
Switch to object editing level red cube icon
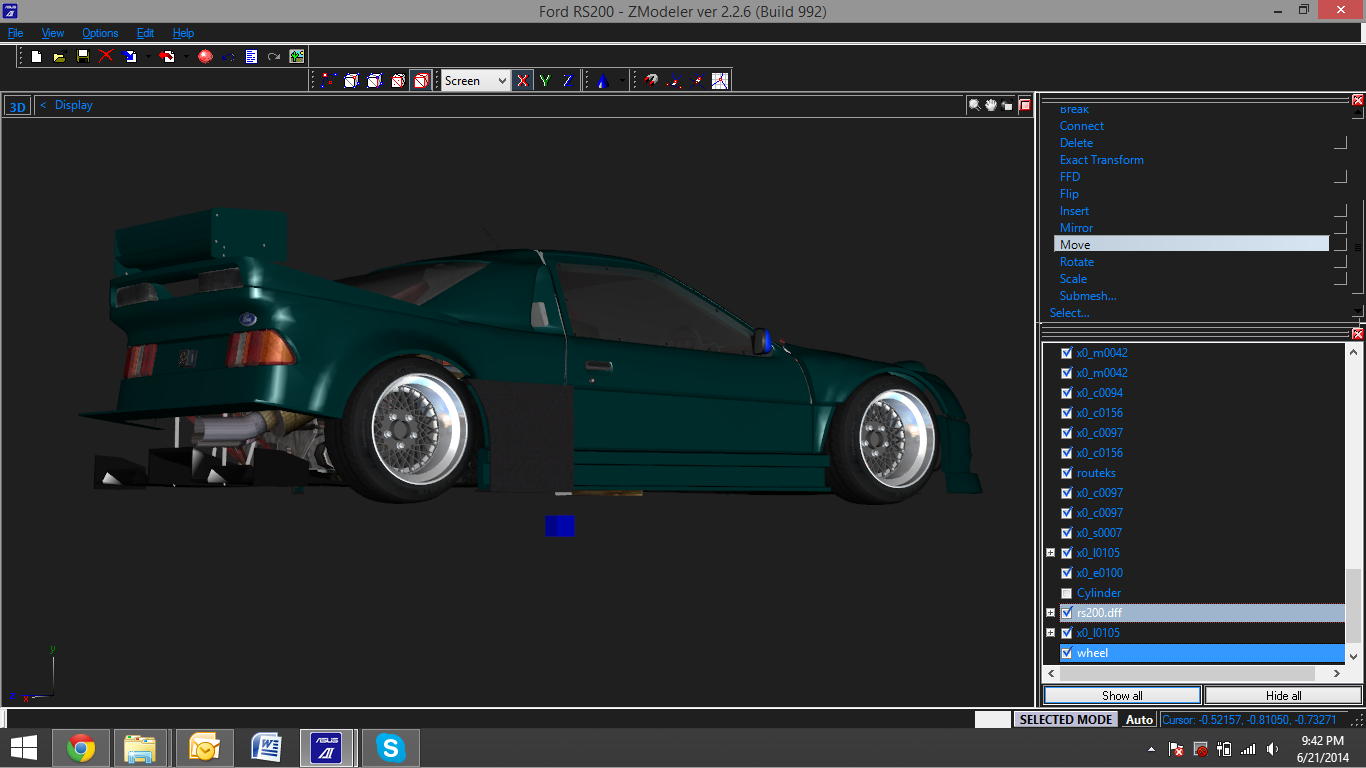pyautogui.click(x=398, y=80)
